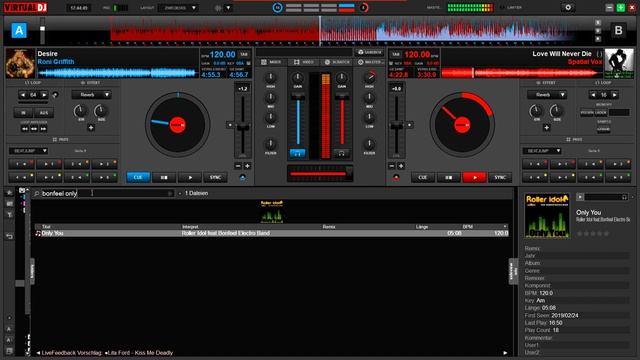Click search field with 'bonfeel only'
Screen dimensions: 640x360
(104, 193)
